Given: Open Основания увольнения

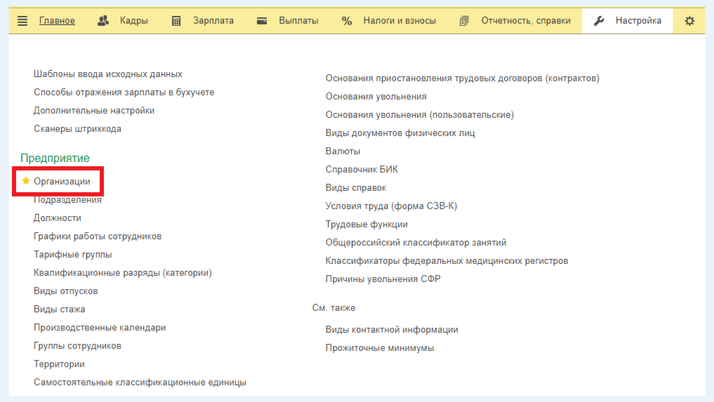Looking at the screenshot, I should (x=376, y=97).
